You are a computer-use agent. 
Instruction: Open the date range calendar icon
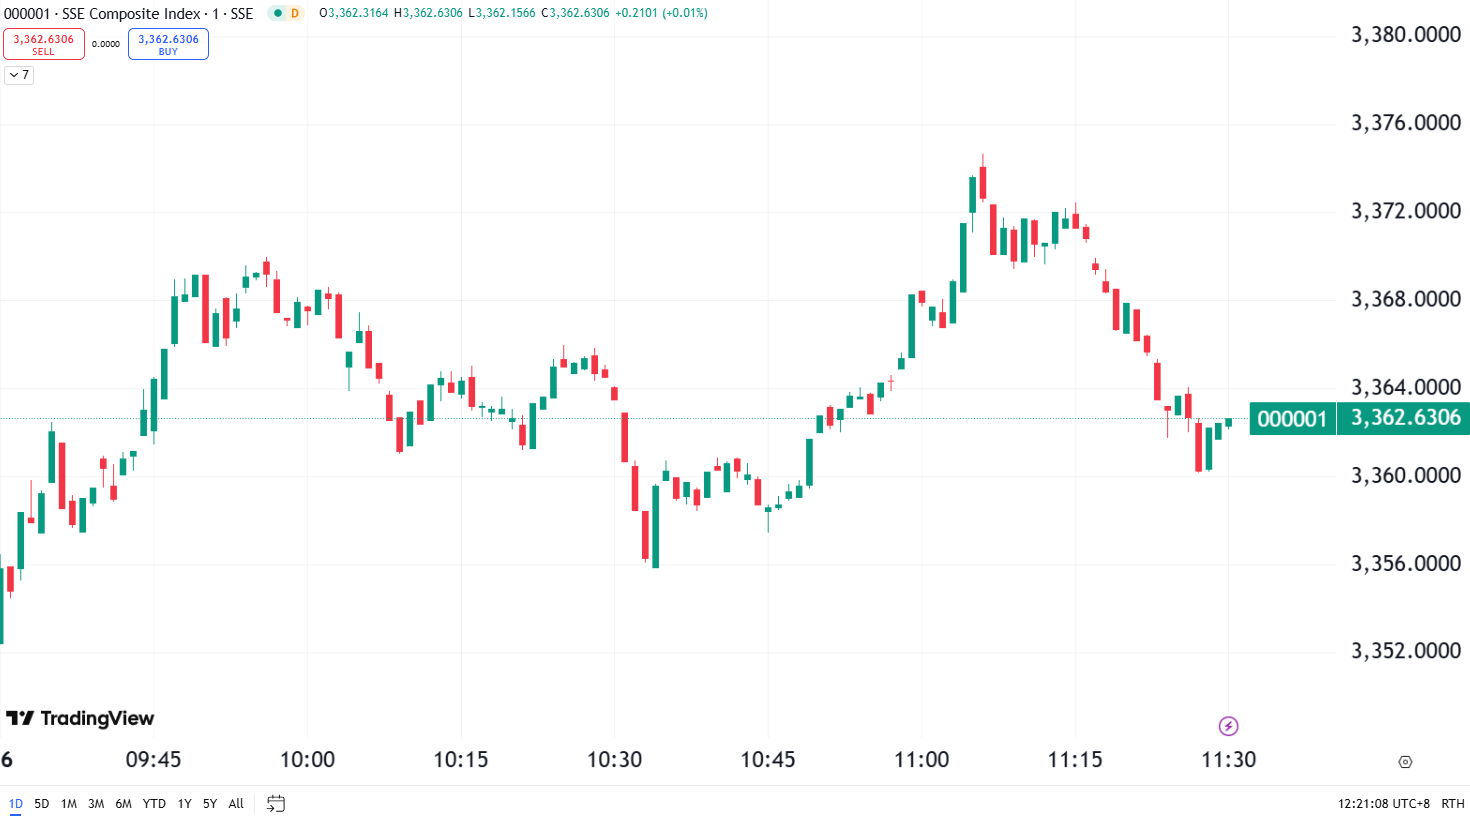click(276, 803)
